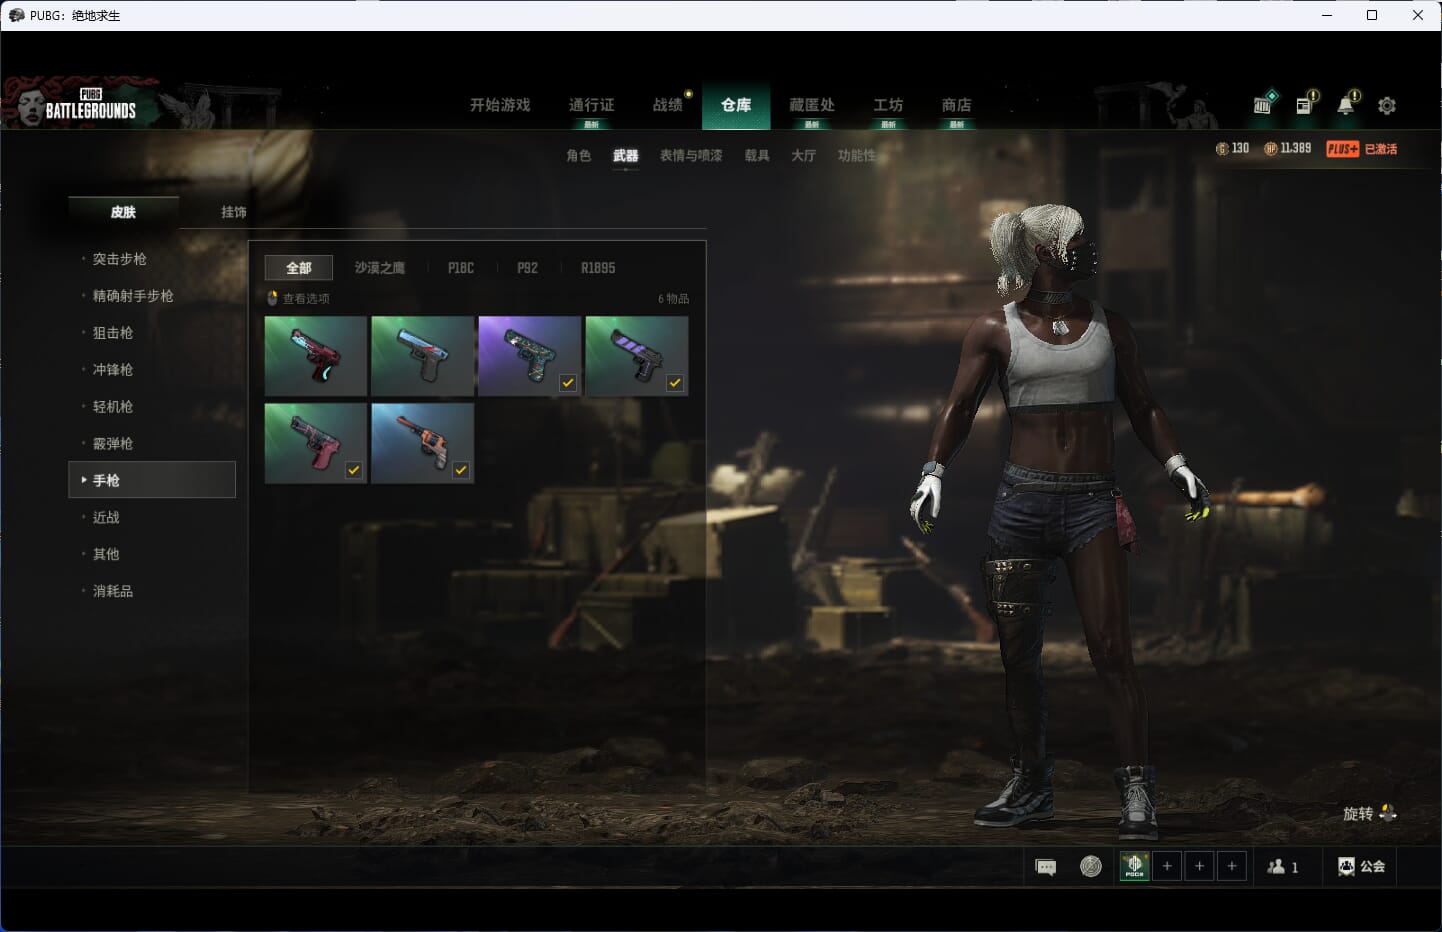
Task: Switch to the 载具 vehicles sub-tab
Action: pos(757,156)
